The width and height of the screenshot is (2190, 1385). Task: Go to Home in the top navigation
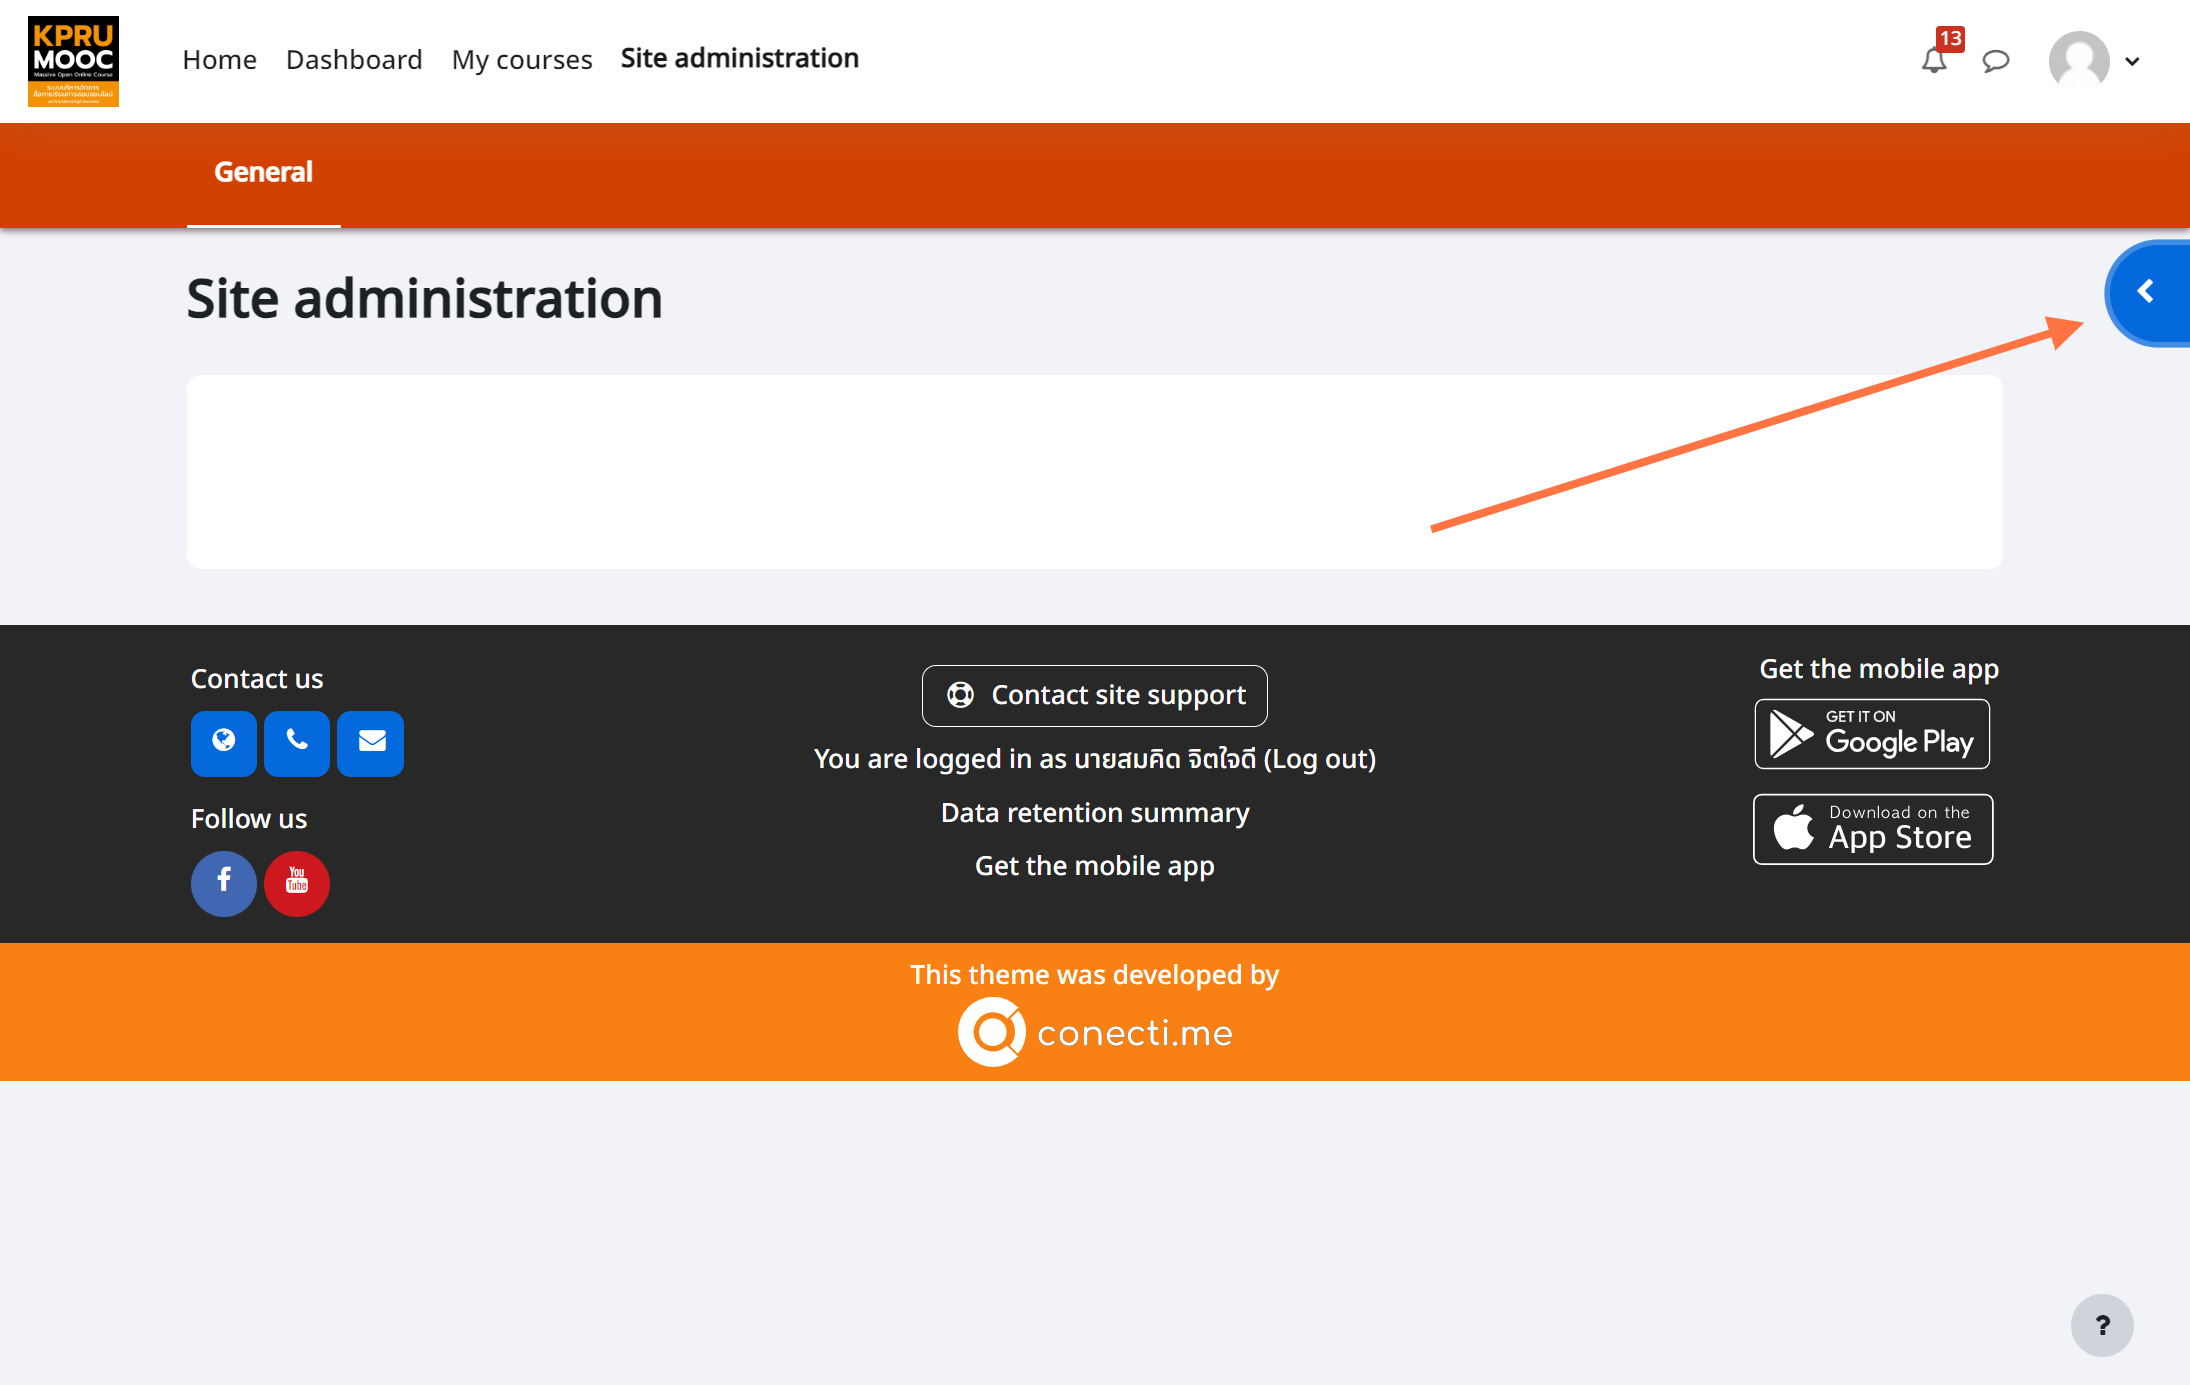[x=220, y=60]
